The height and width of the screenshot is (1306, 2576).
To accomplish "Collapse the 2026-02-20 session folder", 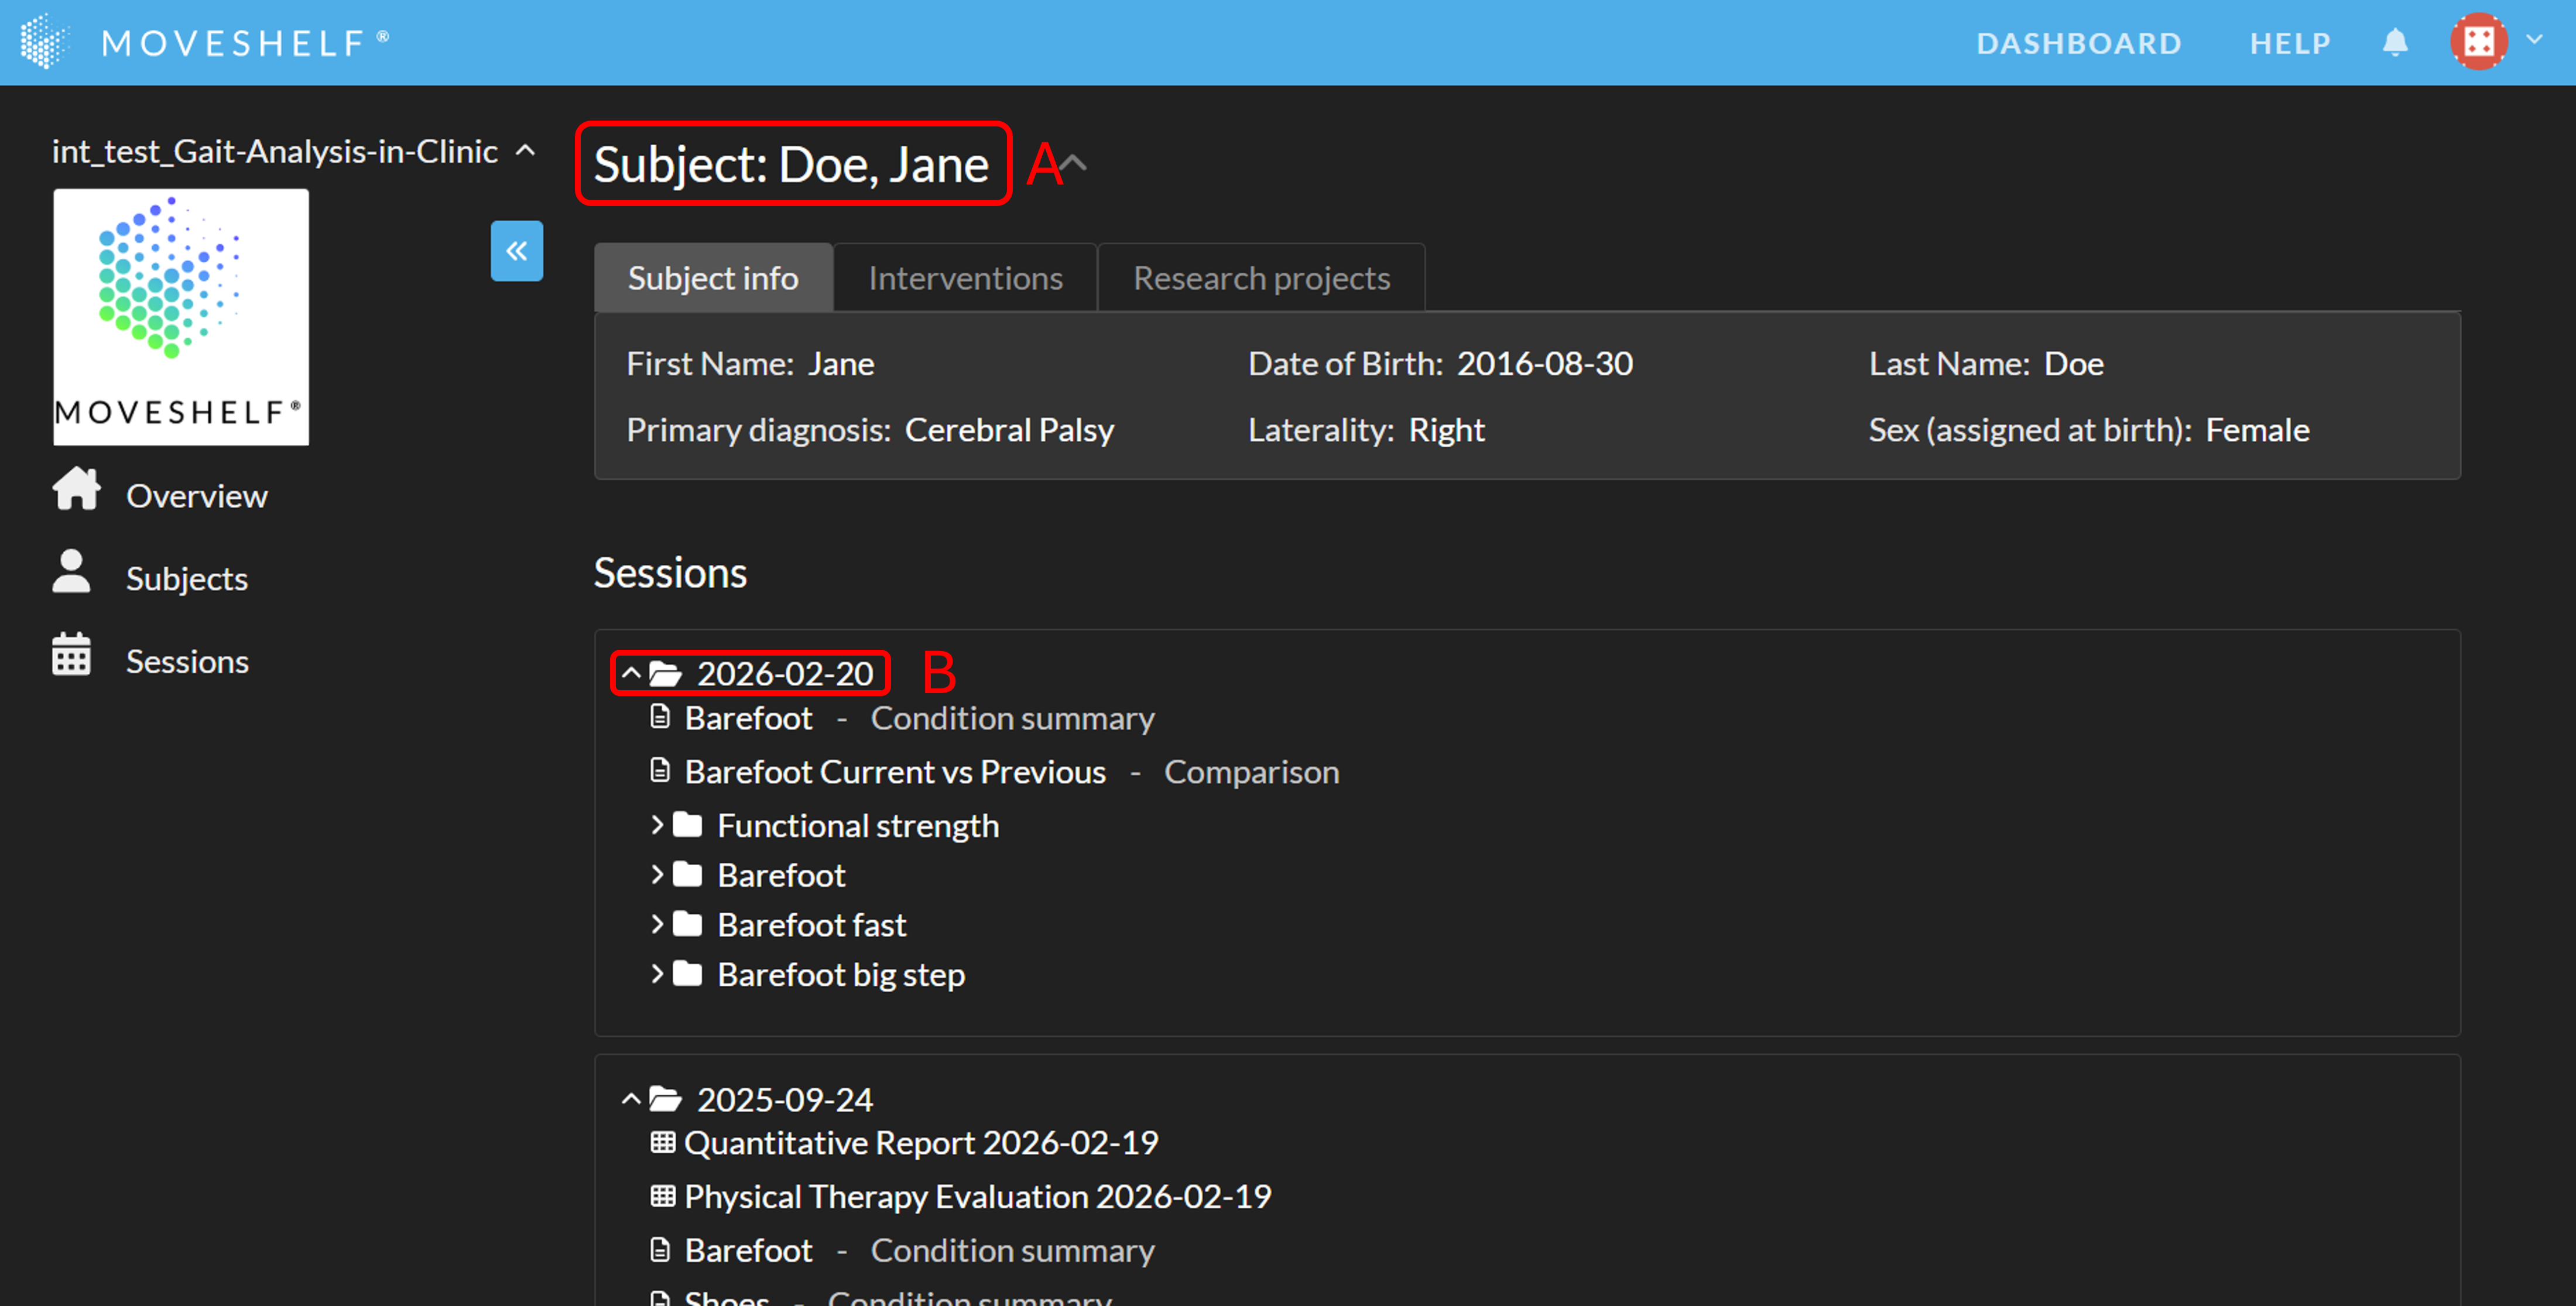I will coord(631,674).
